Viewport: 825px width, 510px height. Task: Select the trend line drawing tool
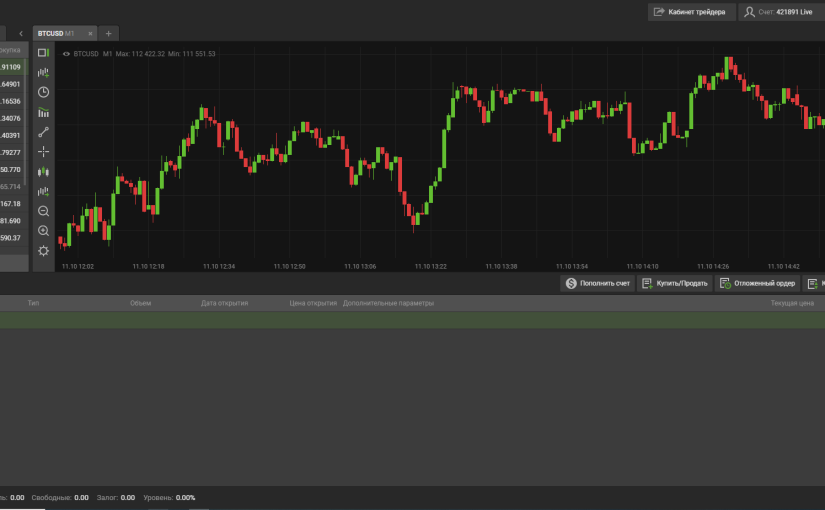pos(43,132)
